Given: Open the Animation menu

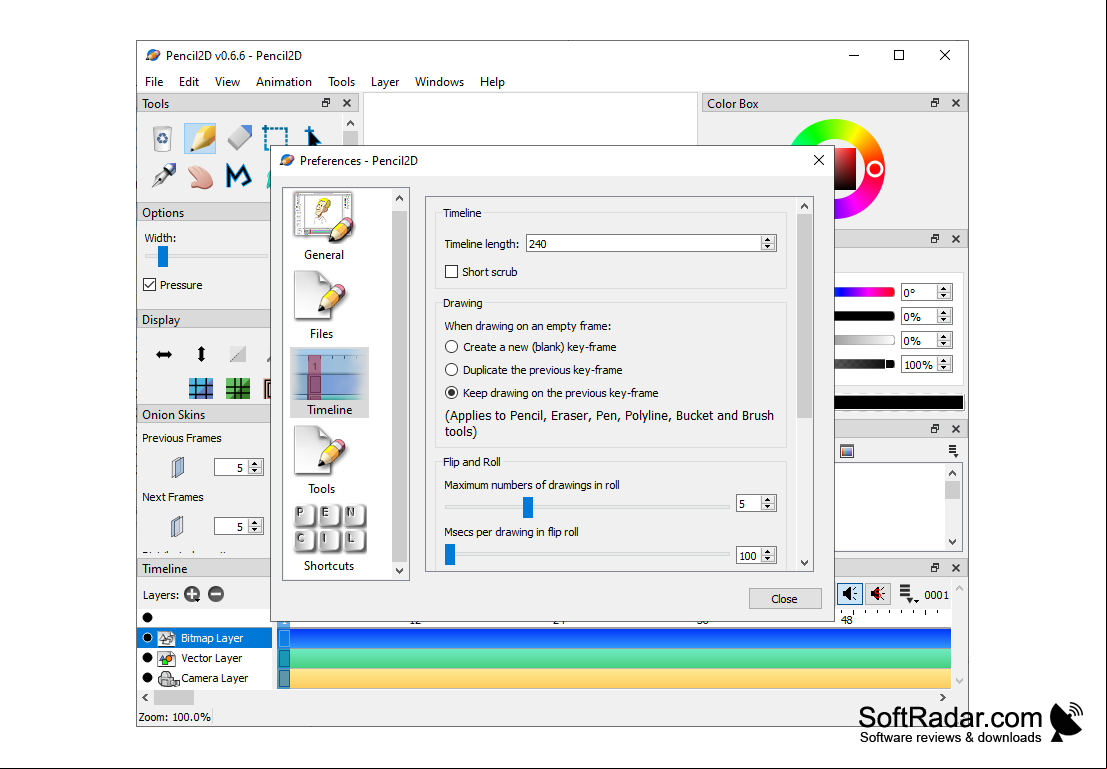Looking at the screenshot, I should click(x=284, y=82).
